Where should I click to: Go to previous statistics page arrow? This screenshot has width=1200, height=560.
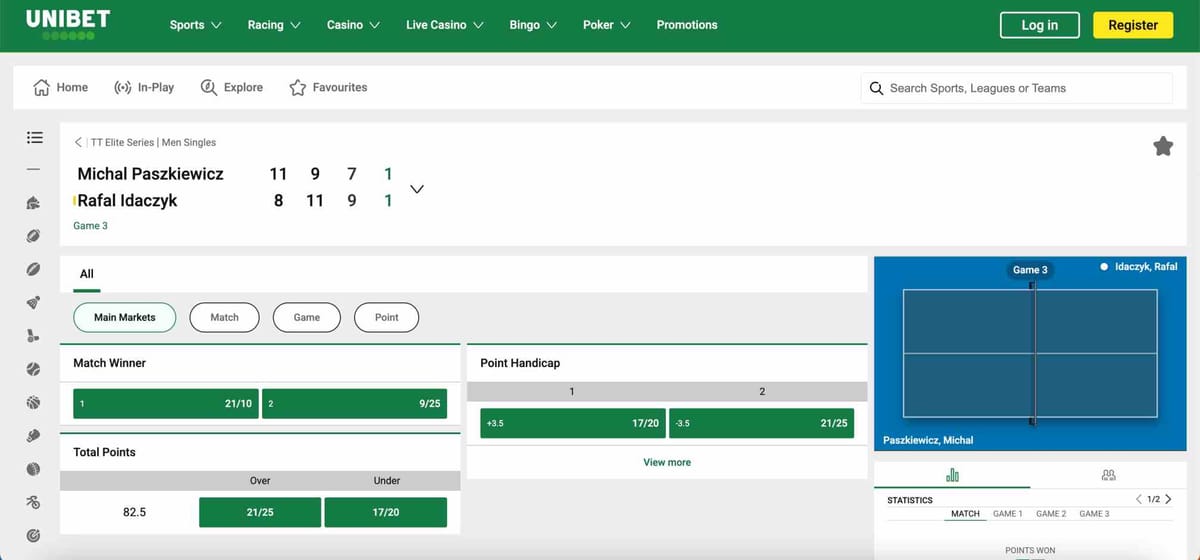[1138, 499]
